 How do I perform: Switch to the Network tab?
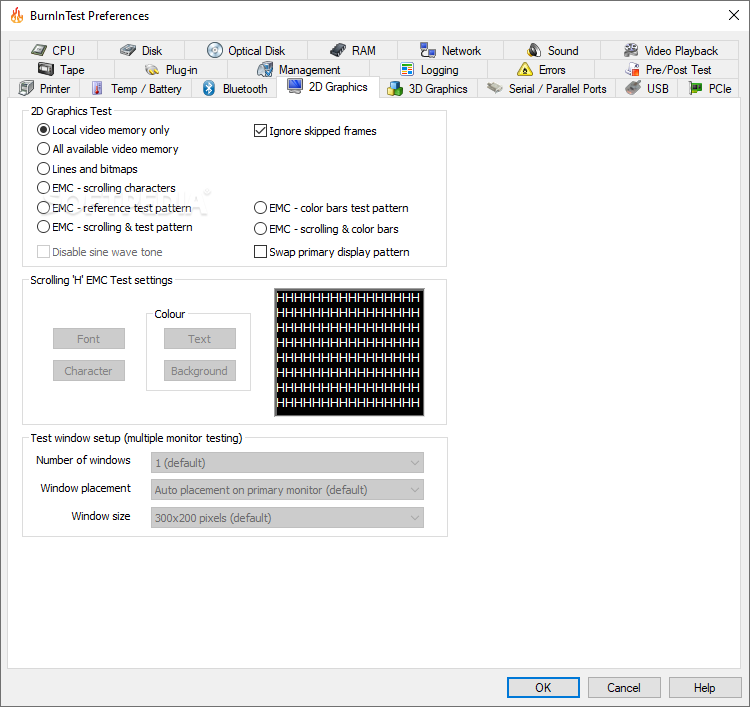450,50
